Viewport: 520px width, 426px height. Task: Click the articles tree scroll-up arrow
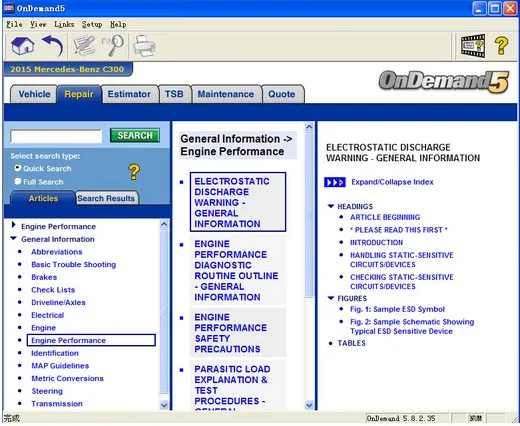pyautogui.click(x=164, y=224)
